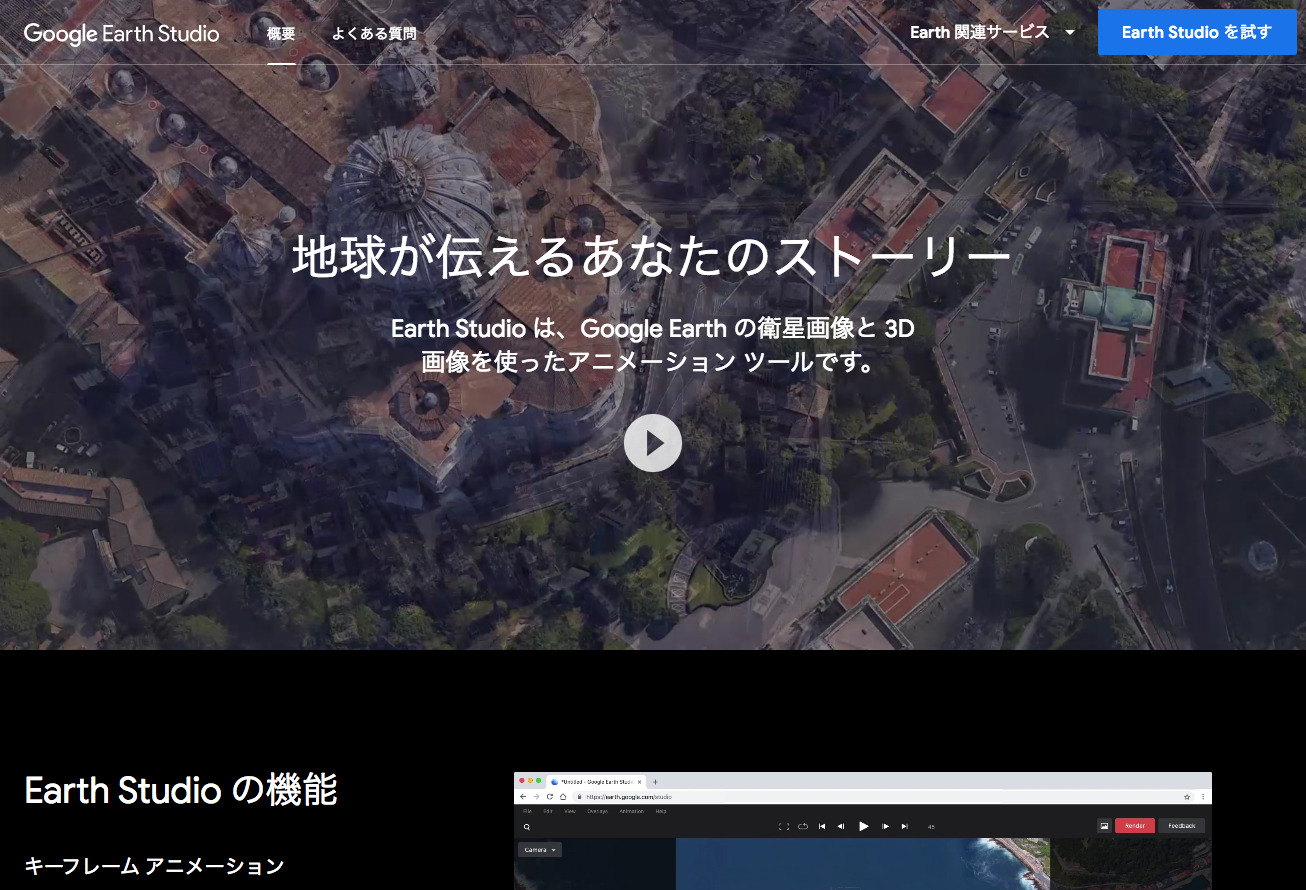
Task: Play the hero intro video
Action: pos(653,443)
